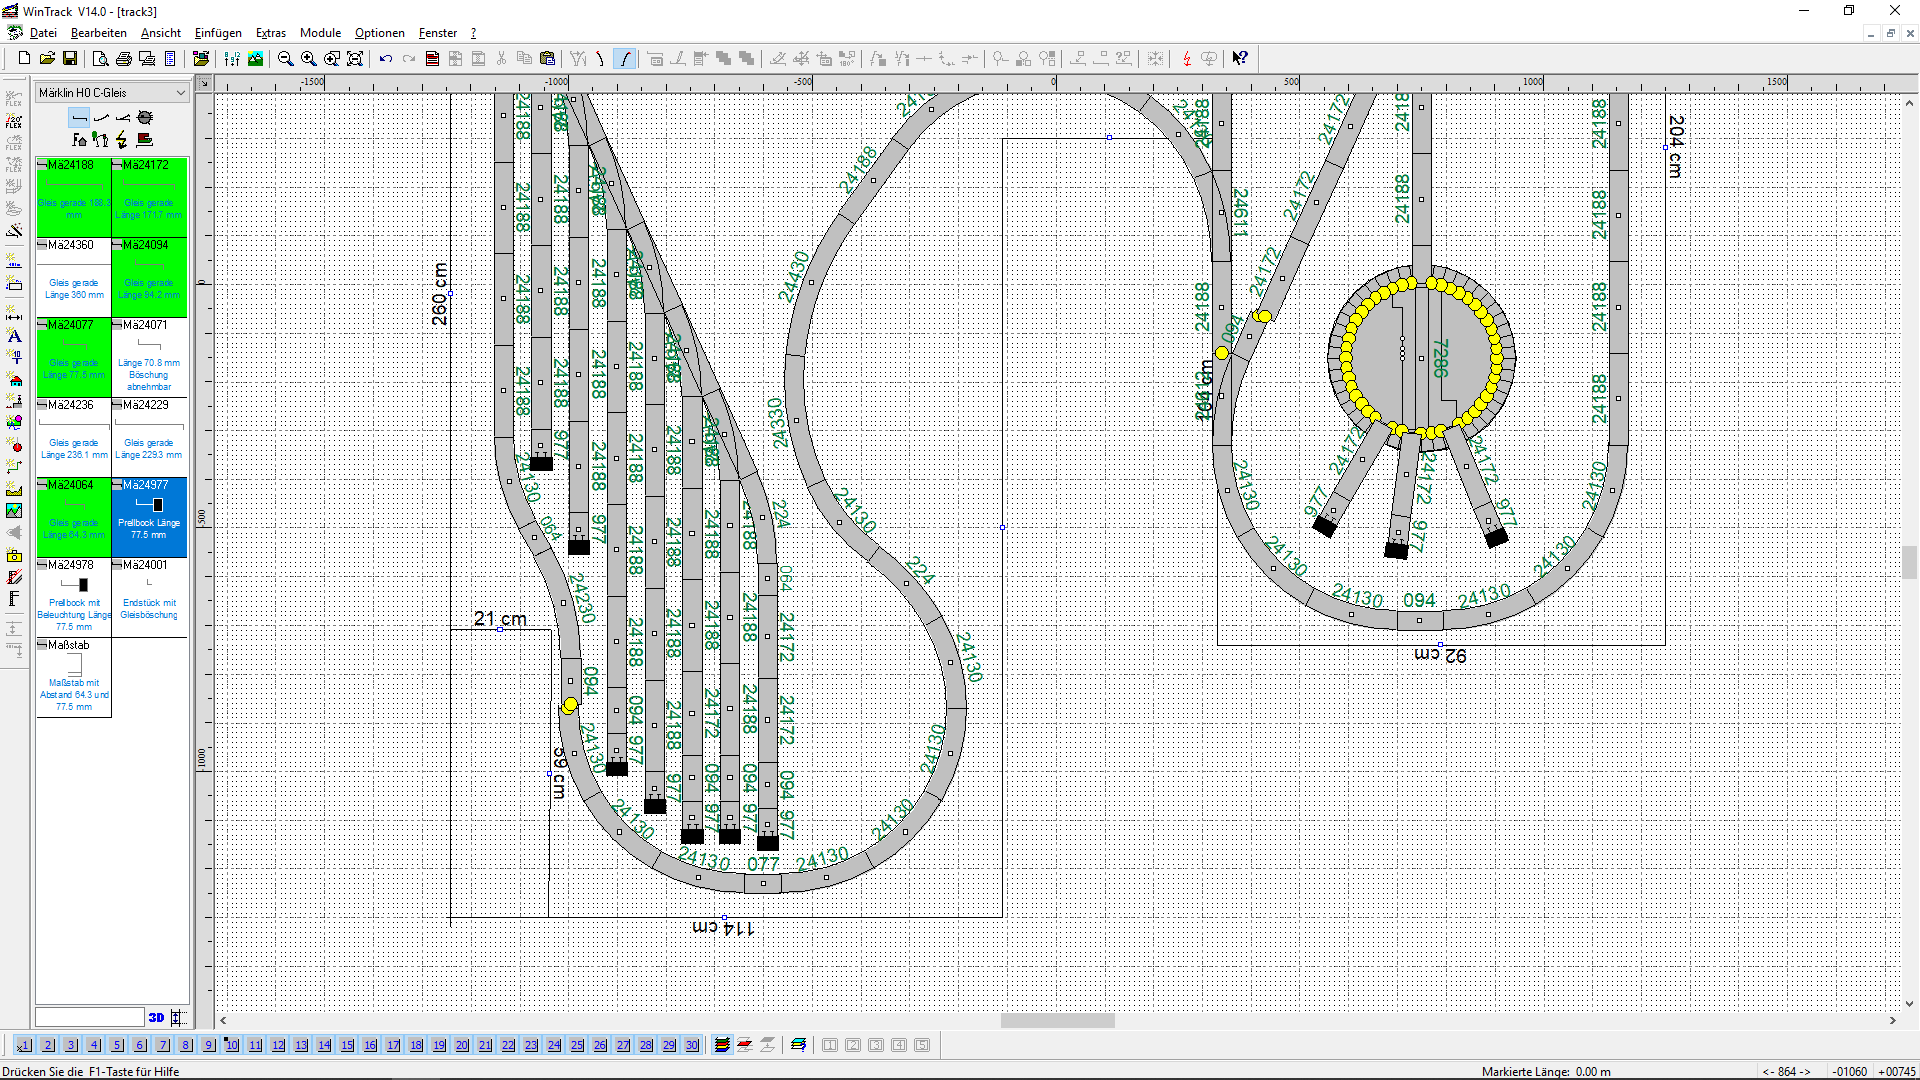Open the Extras menu
This screenshot has height=1080, width=1920.
tap(271, 33)
